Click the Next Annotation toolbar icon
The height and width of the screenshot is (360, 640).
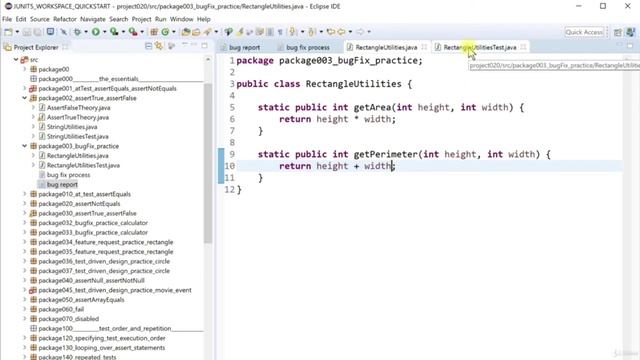[292, 32]
